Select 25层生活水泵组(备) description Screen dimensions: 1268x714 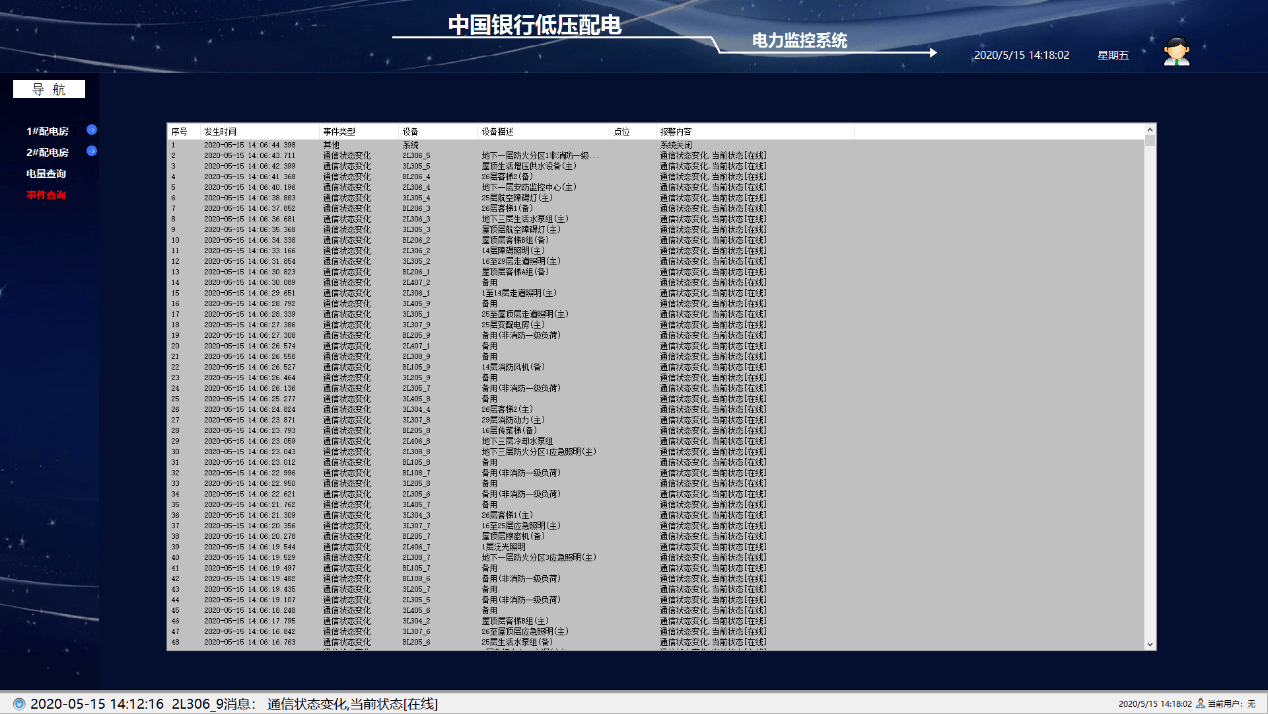pyautogui.click(x=516, y=641)
